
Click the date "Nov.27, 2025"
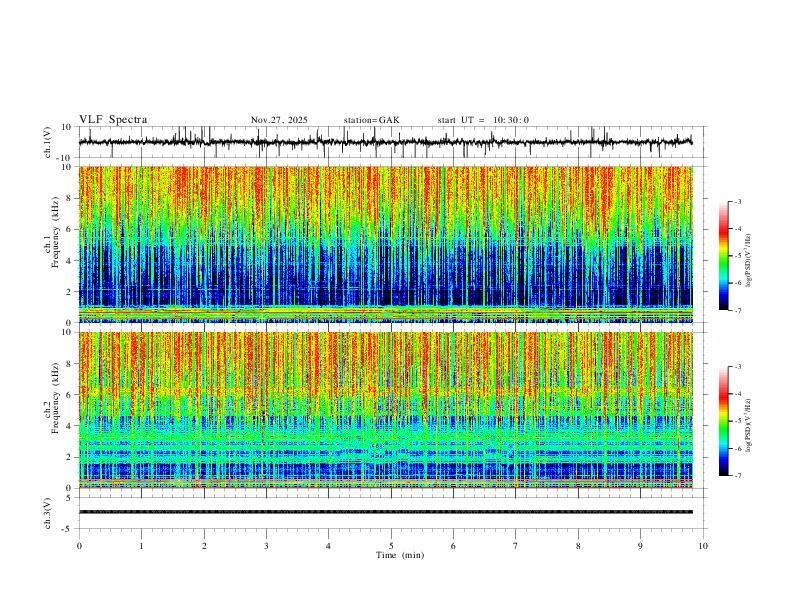[x=279, y=120]
